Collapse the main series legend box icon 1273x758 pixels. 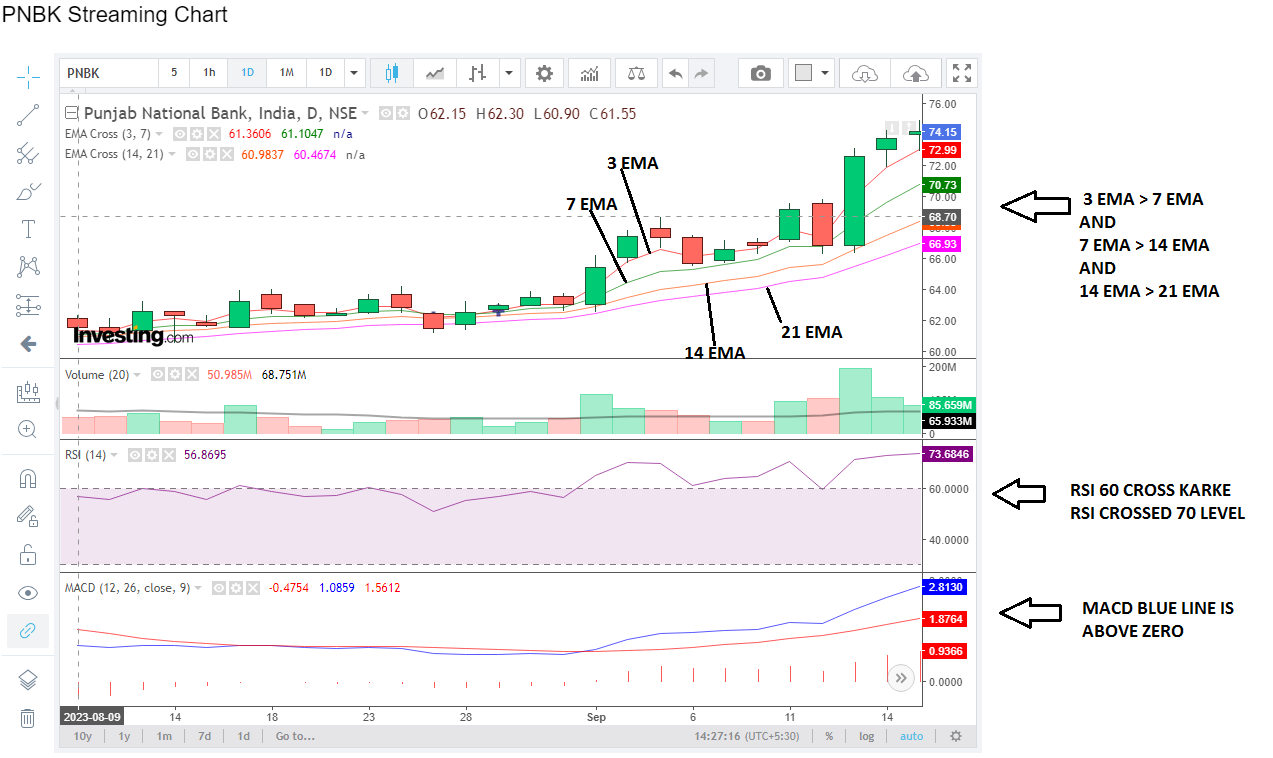[71, 113]
